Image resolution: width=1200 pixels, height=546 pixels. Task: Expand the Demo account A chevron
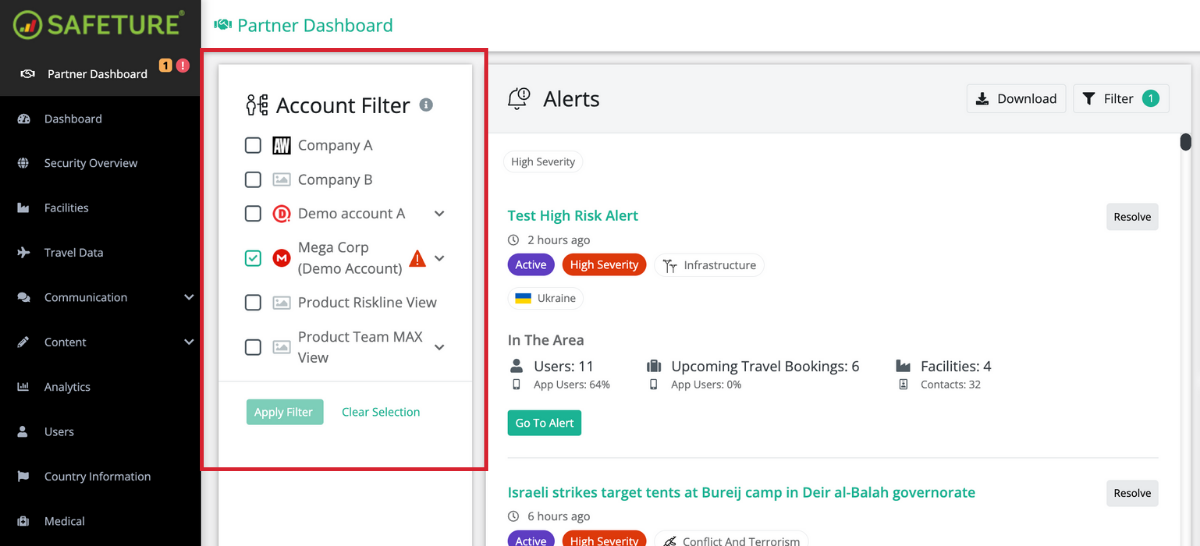(439, 214)
